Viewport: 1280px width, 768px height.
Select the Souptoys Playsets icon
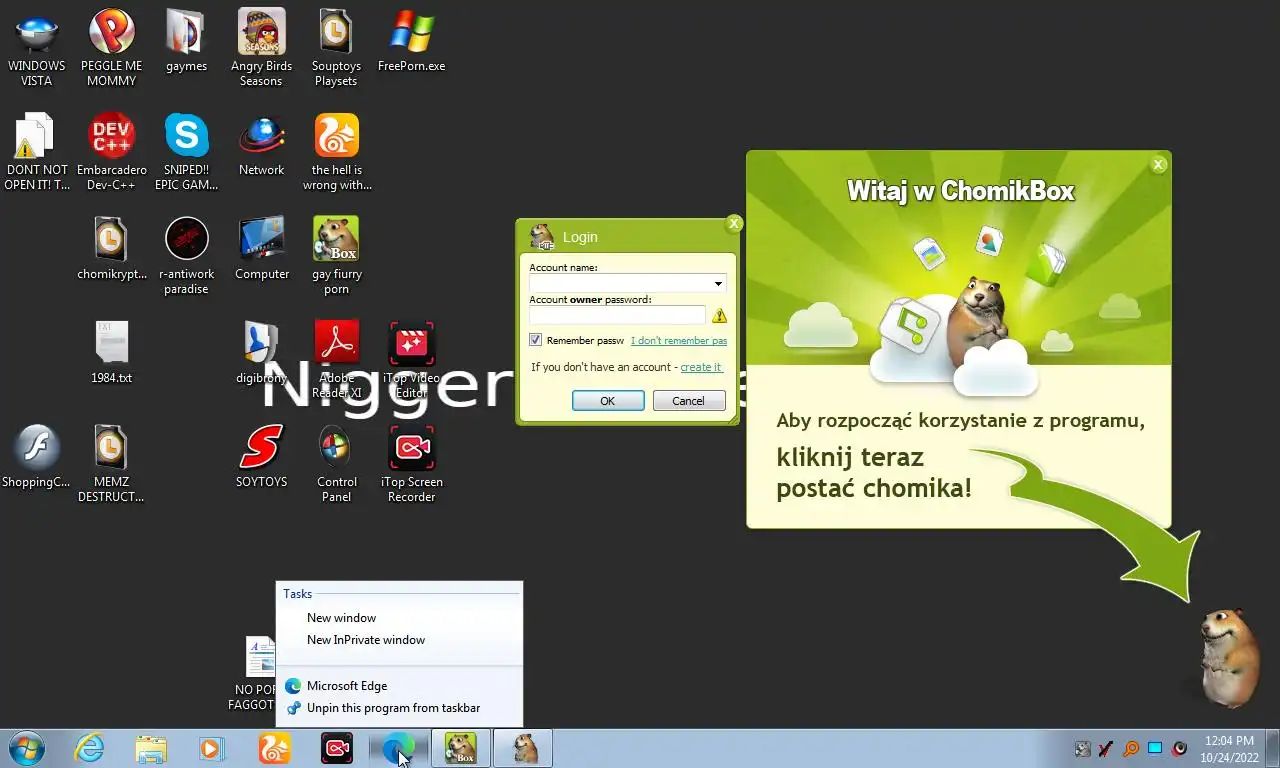(x=336, y=48)
